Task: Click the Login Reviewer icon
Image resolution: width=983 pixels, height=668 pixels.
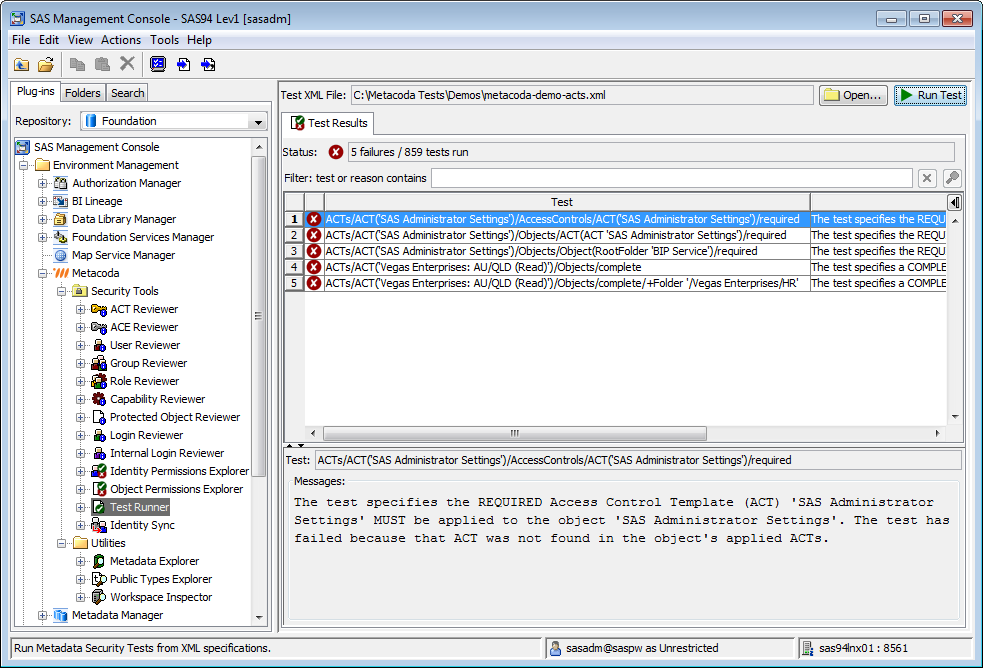Action: coord(99,436)
